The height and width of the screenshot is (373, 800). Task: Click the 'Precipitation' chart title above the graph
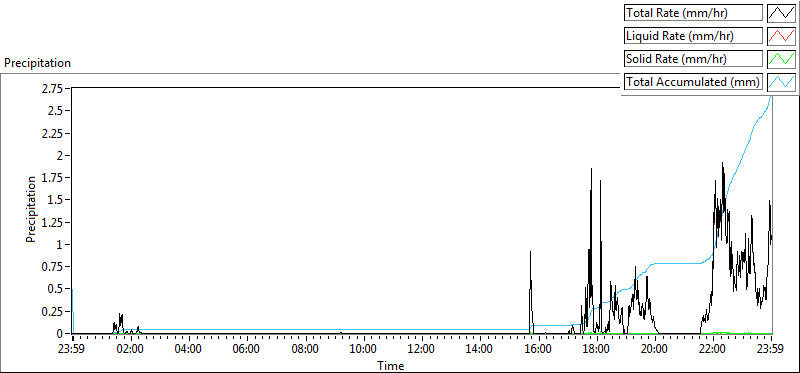click(37, 63)
